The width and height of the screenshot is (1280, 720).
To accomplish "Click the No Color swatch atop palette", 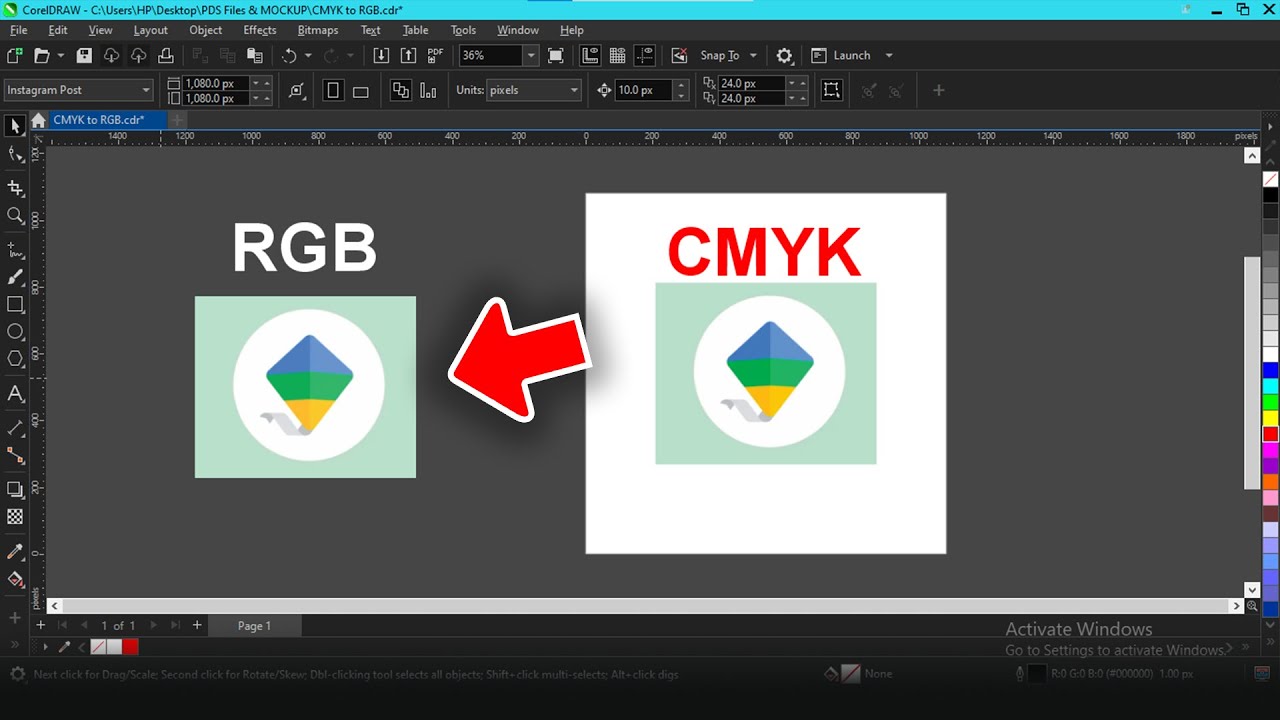I will [x=1270, y=179].
